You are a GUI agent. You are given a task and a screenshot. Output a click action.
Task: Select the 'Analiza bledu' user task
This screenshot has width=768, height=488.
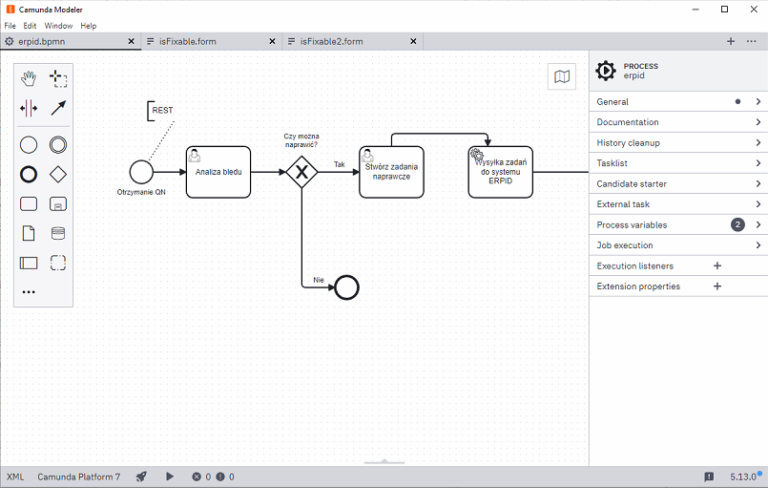point(218,172)
